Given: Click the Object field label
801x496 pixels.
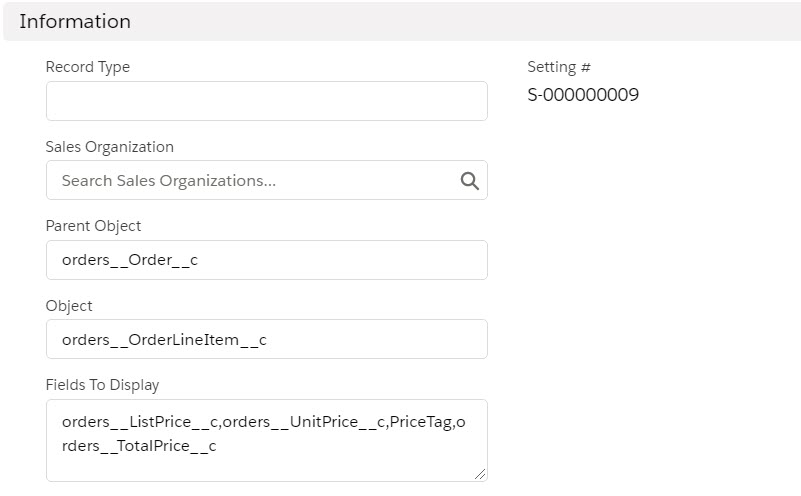Looking at the screenshot, I should [x=69, y=306].
